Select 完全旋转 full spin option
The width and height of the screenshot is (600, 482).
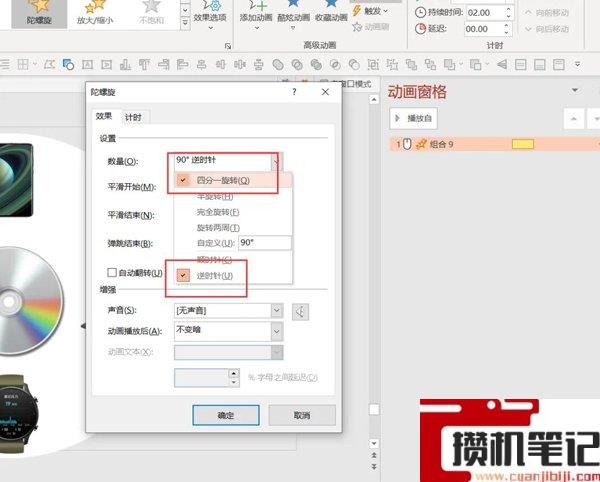(233, 212)
